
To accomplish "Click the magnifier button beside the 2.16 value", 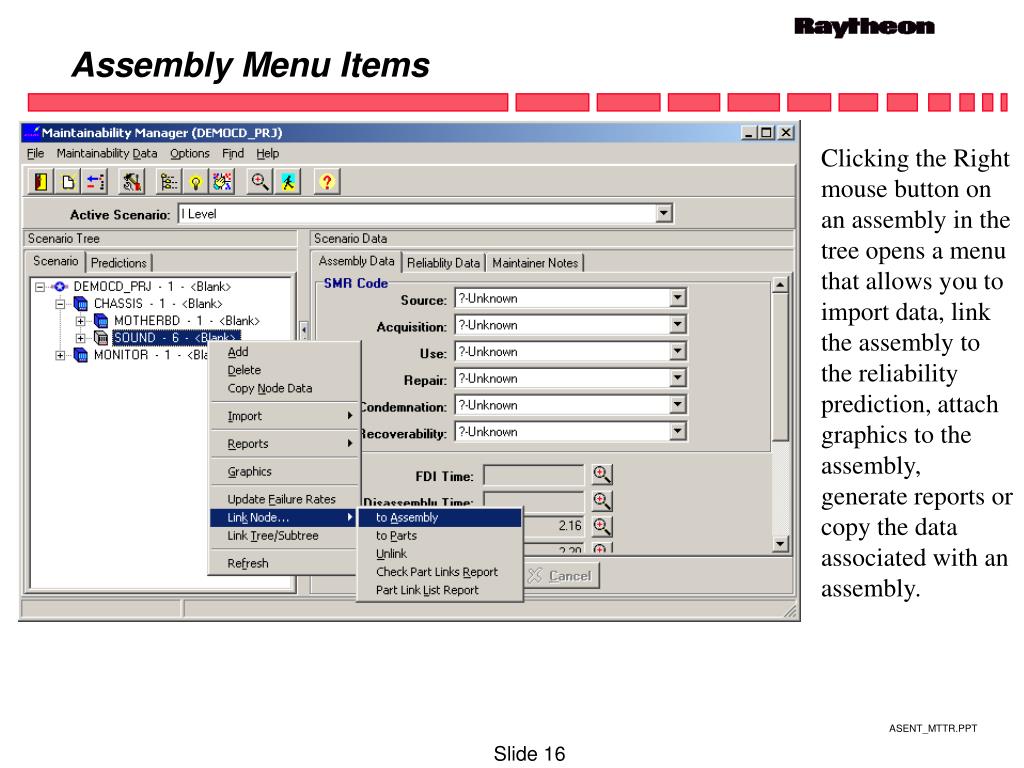I will [601, 526].
